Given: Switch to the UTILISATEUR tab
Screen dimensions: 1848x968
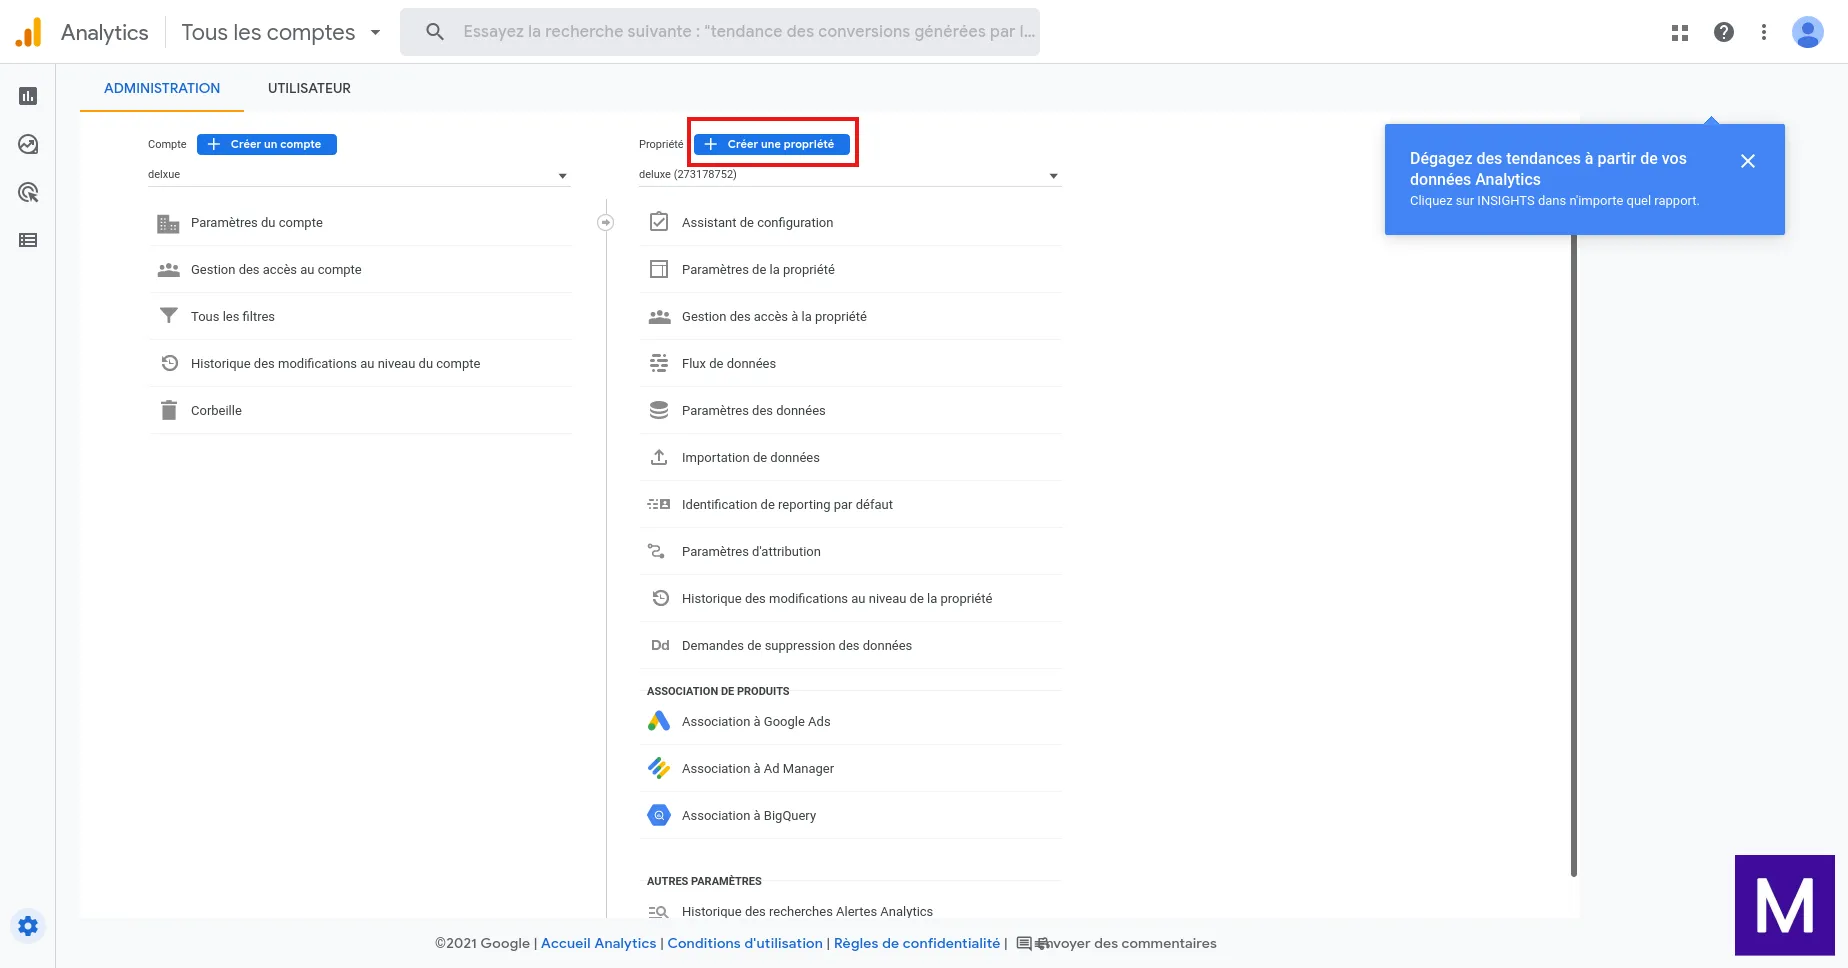Looking at the screenshot, I should pyautogui.click(x=309, y=88).
